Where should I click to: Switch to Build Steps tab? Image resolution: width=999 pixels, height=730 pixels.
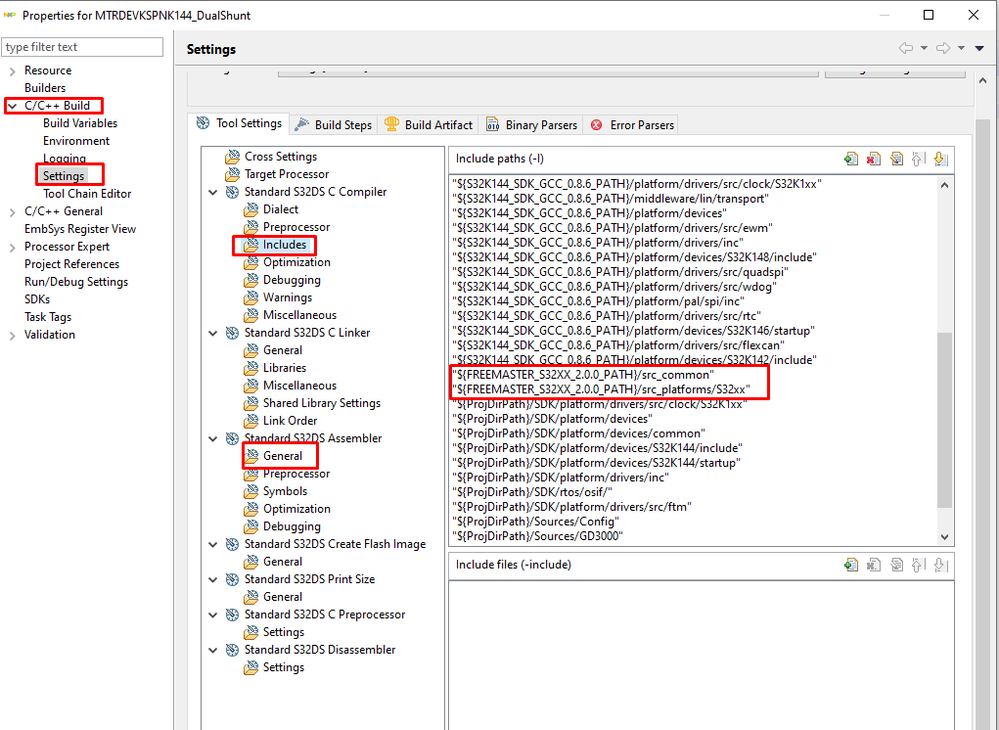(x=334, y=125)
